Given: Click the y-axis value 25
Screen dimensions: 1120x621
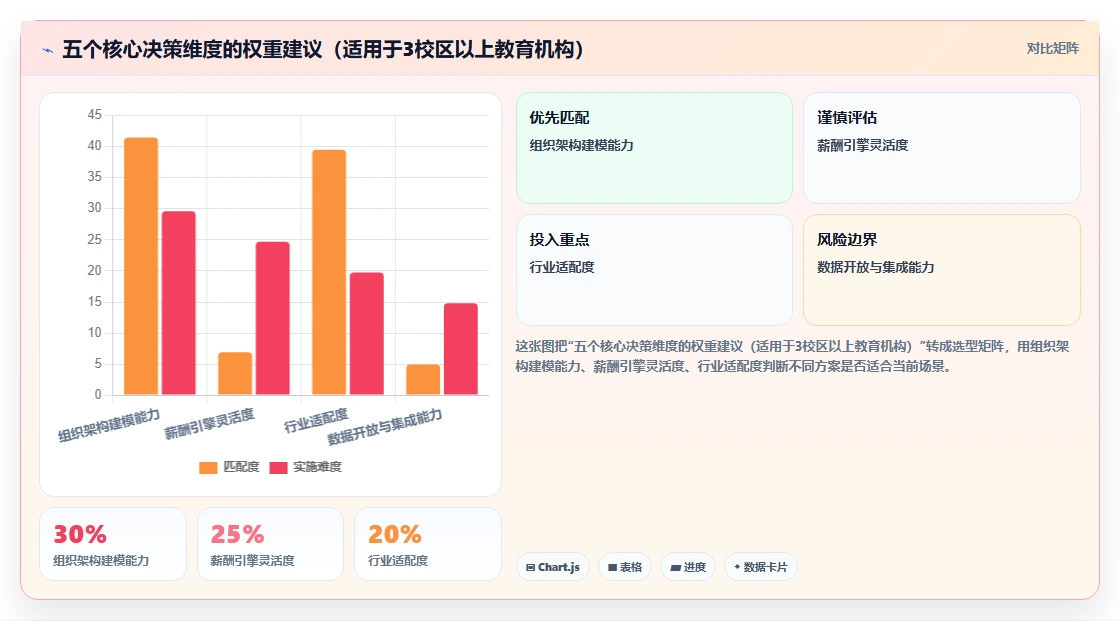Looking at the screenshot, I should pos(94,239).
